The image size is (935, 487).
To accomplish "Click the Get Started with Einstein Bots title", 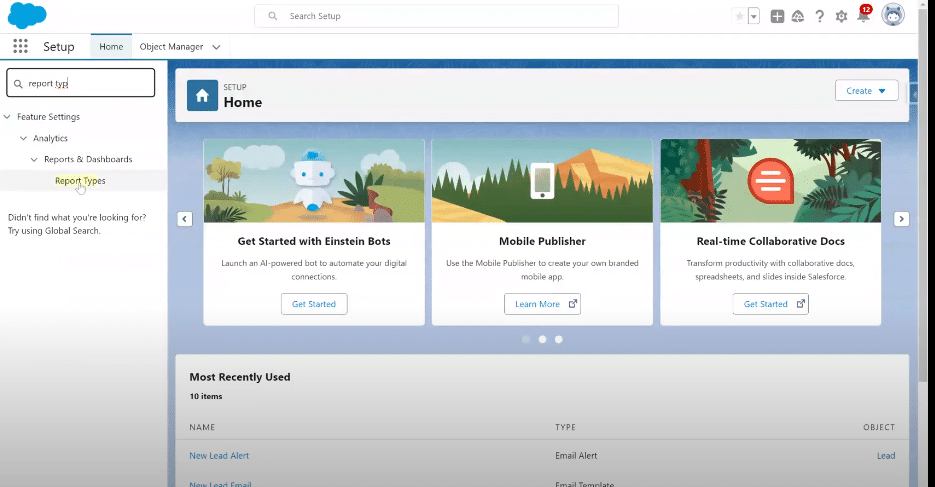I will point(314,241).
